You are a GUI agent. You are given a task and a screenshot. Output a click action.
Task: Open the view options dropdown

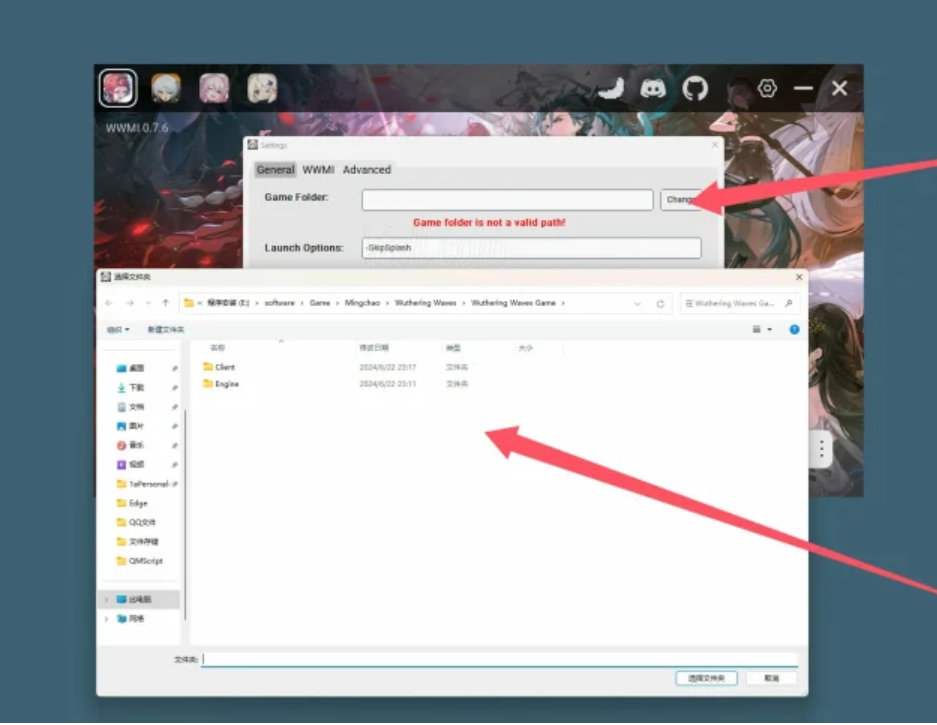(761, 329)
